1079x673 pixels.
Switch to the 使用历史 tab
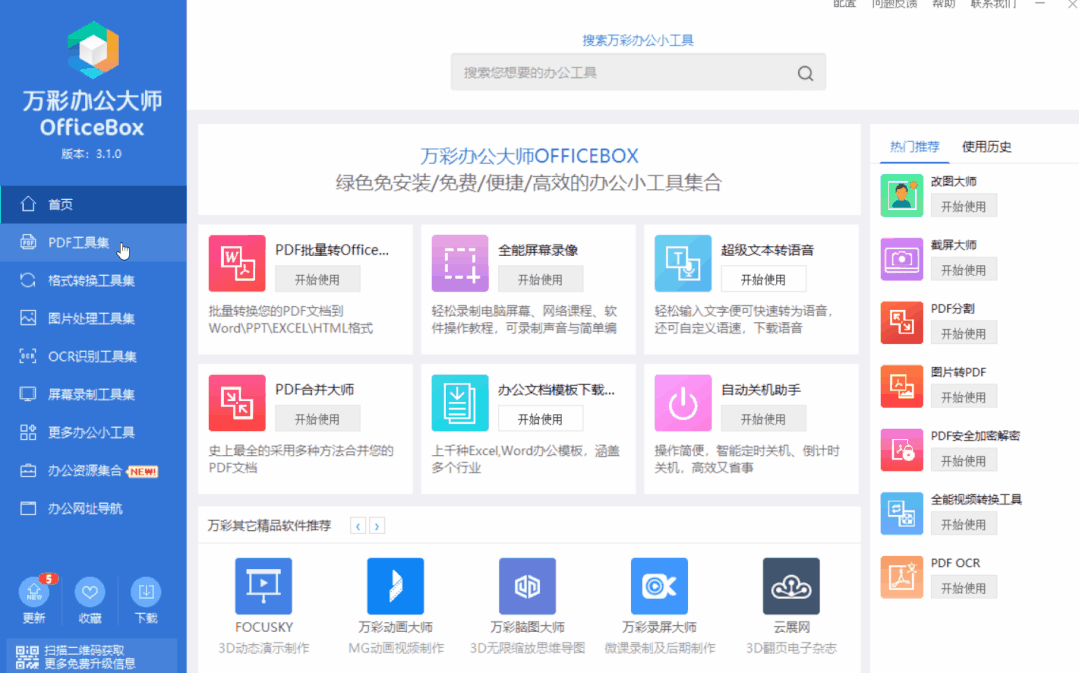(x=986, y=147)
